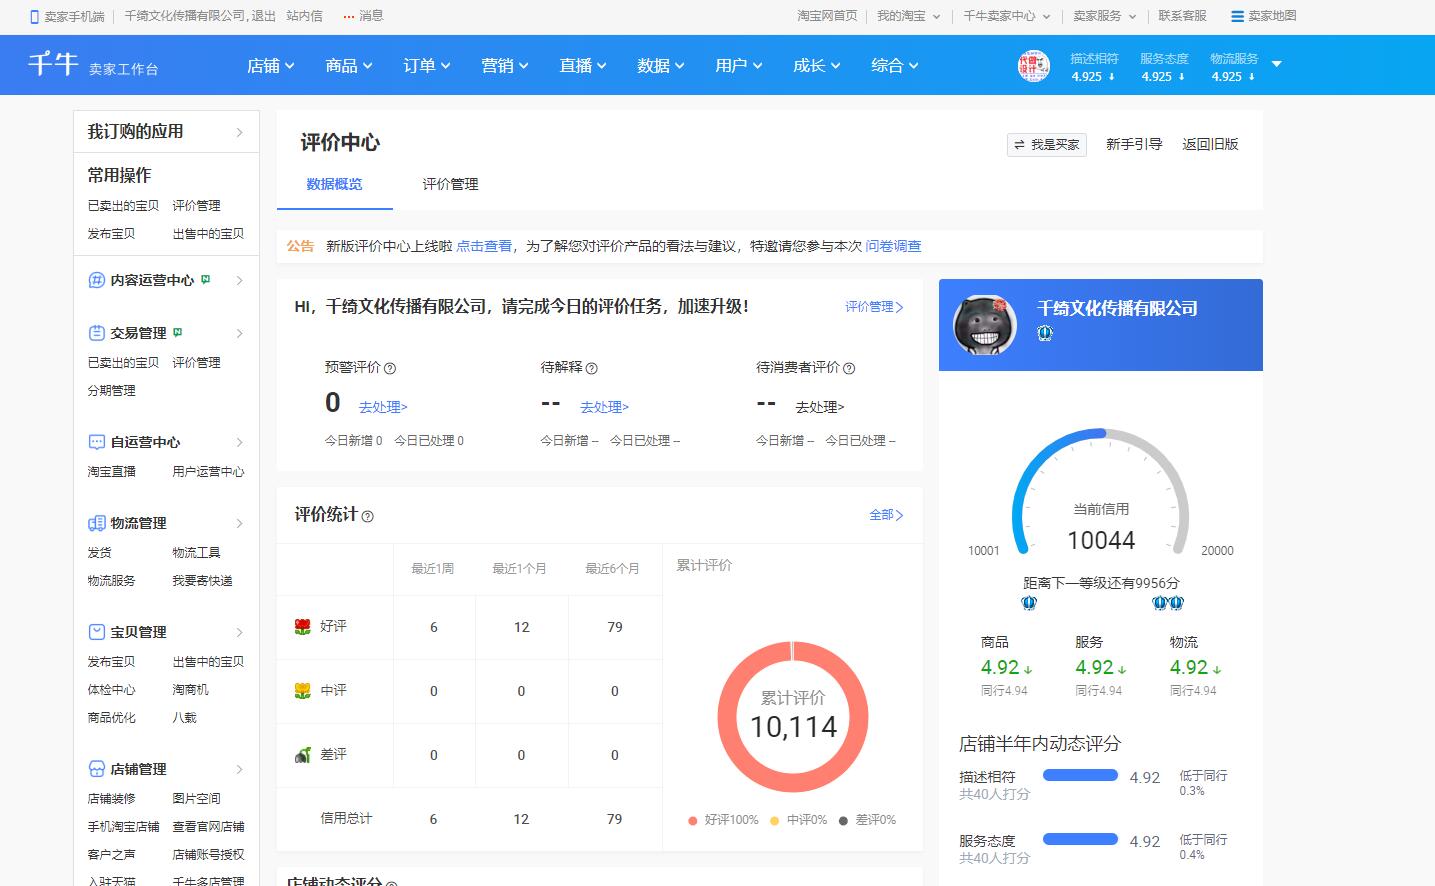This screenshot has width=1435, height=886.
Task: Click the crown badge under the shop name
Action: coord(1045,334)
